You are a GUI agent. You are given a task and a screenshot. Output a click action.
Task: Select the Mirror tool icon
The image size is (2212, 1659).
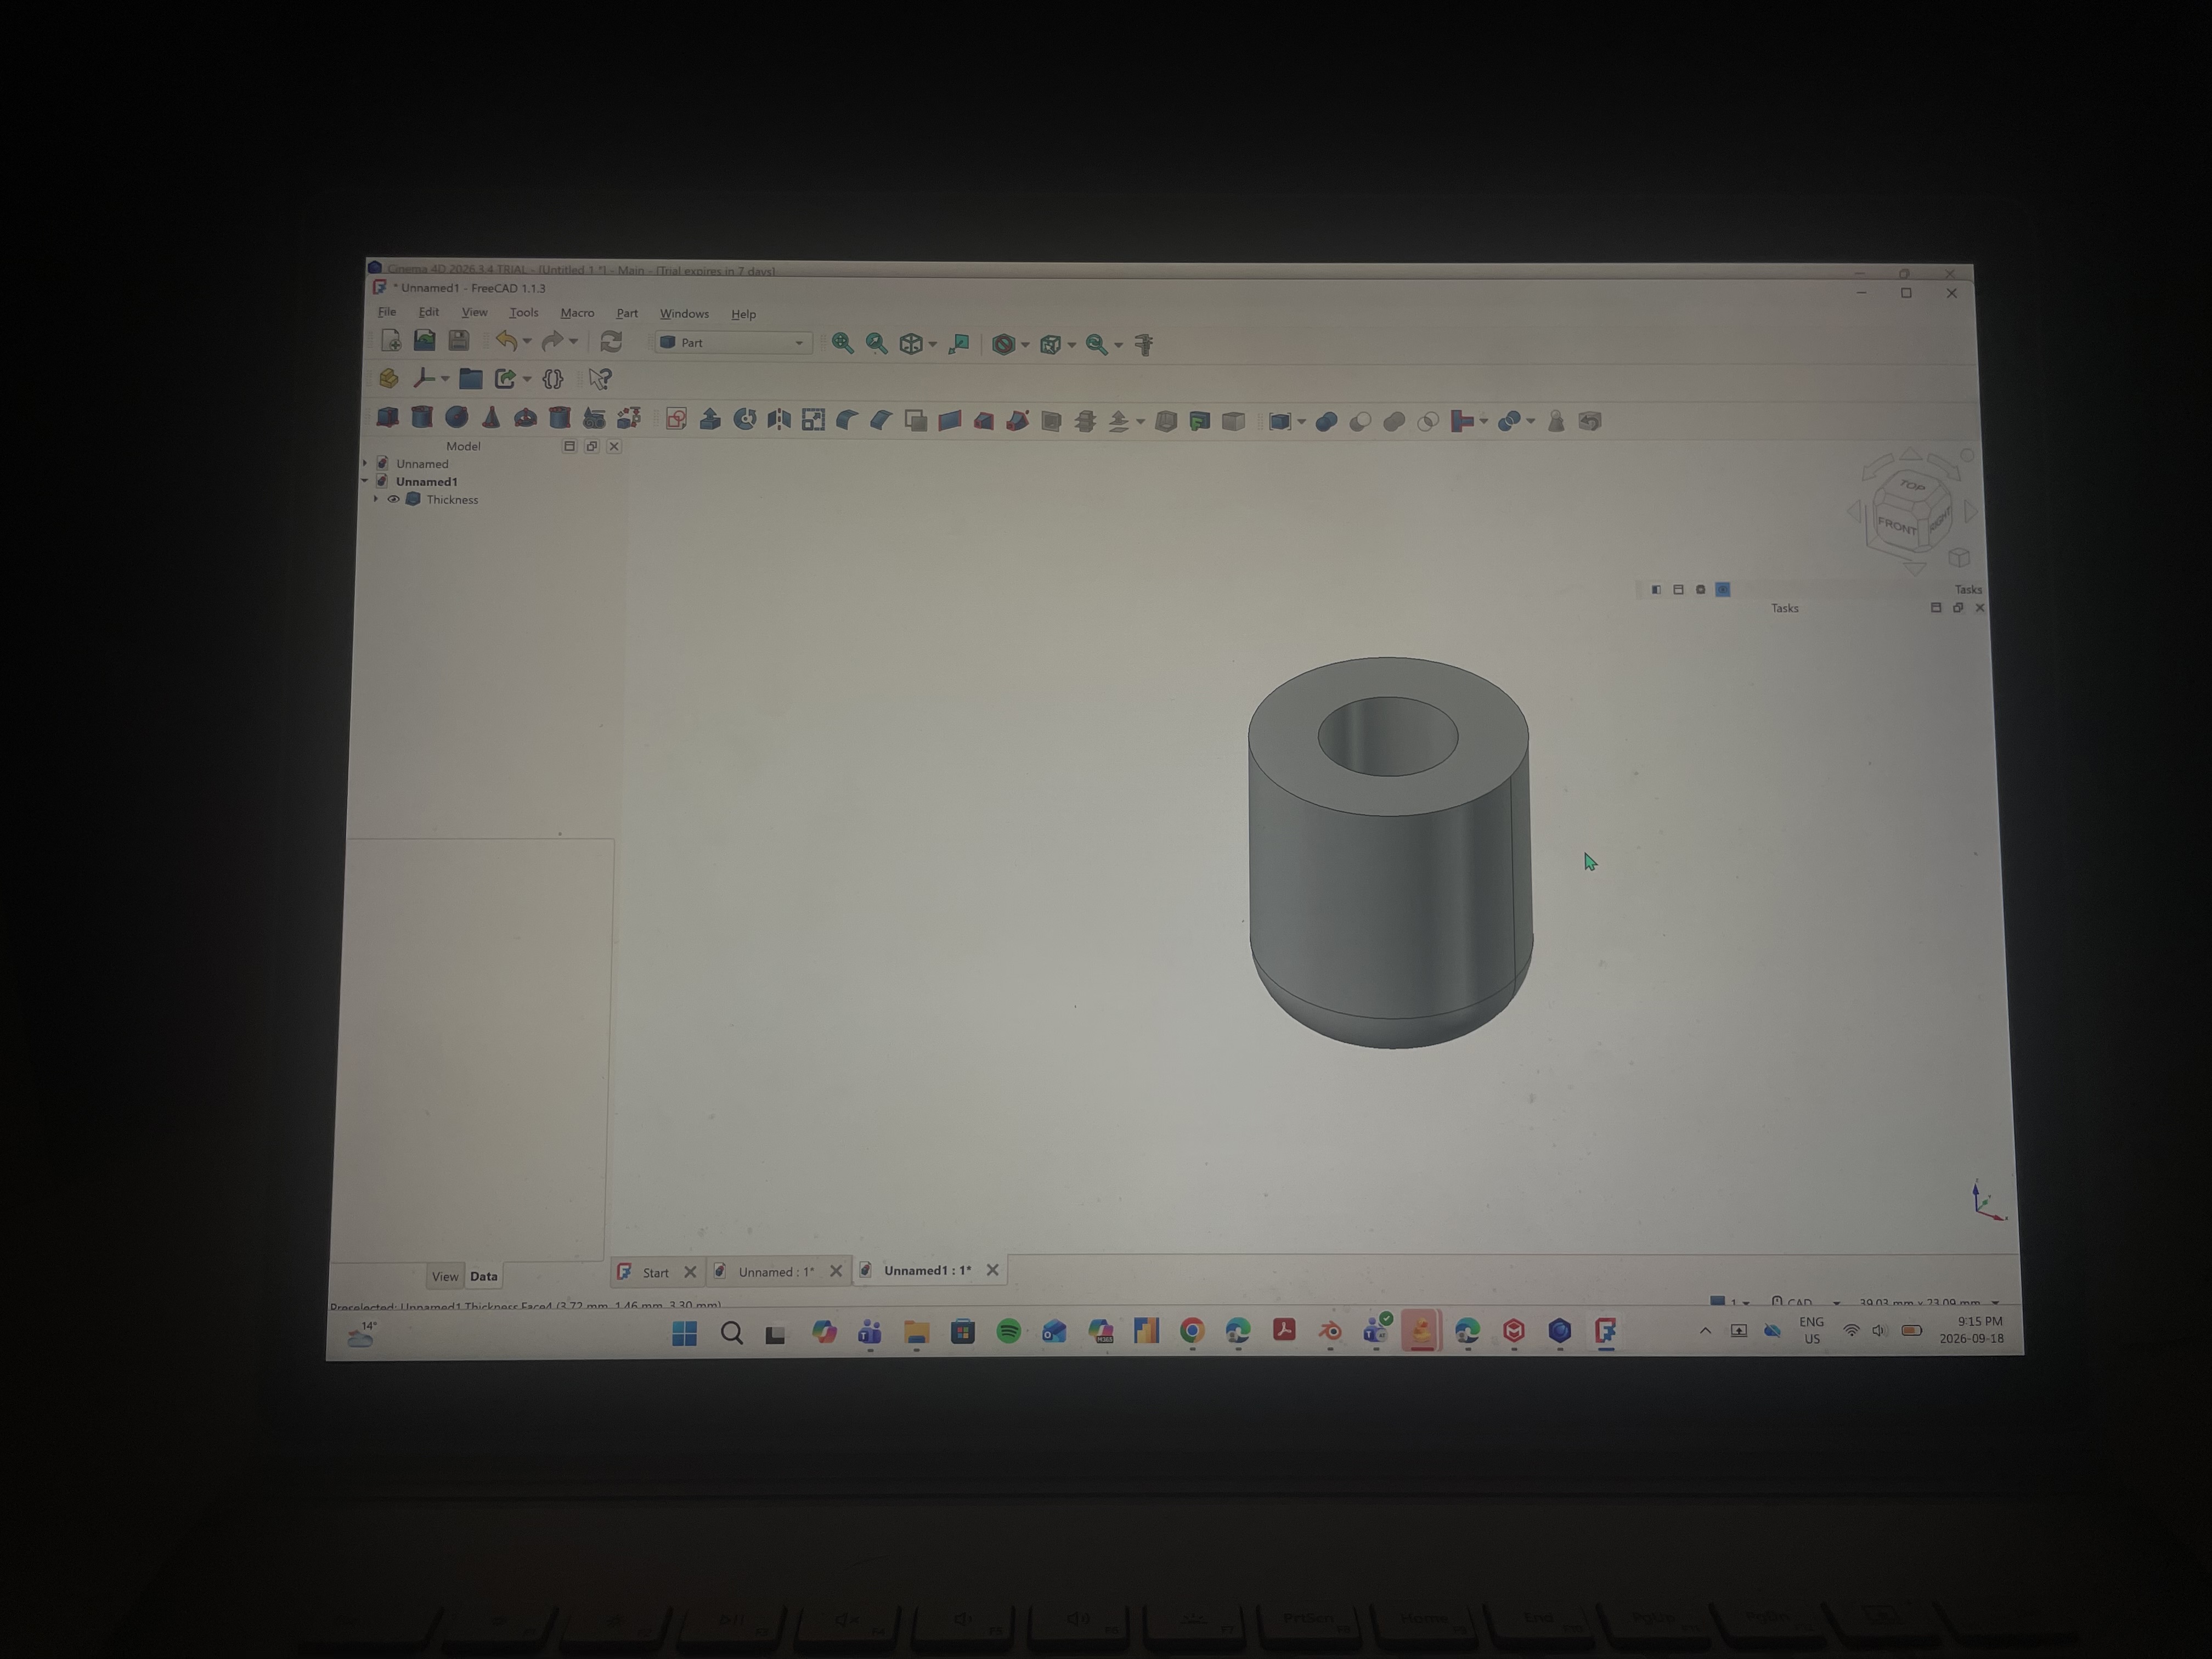pos(779,419)
